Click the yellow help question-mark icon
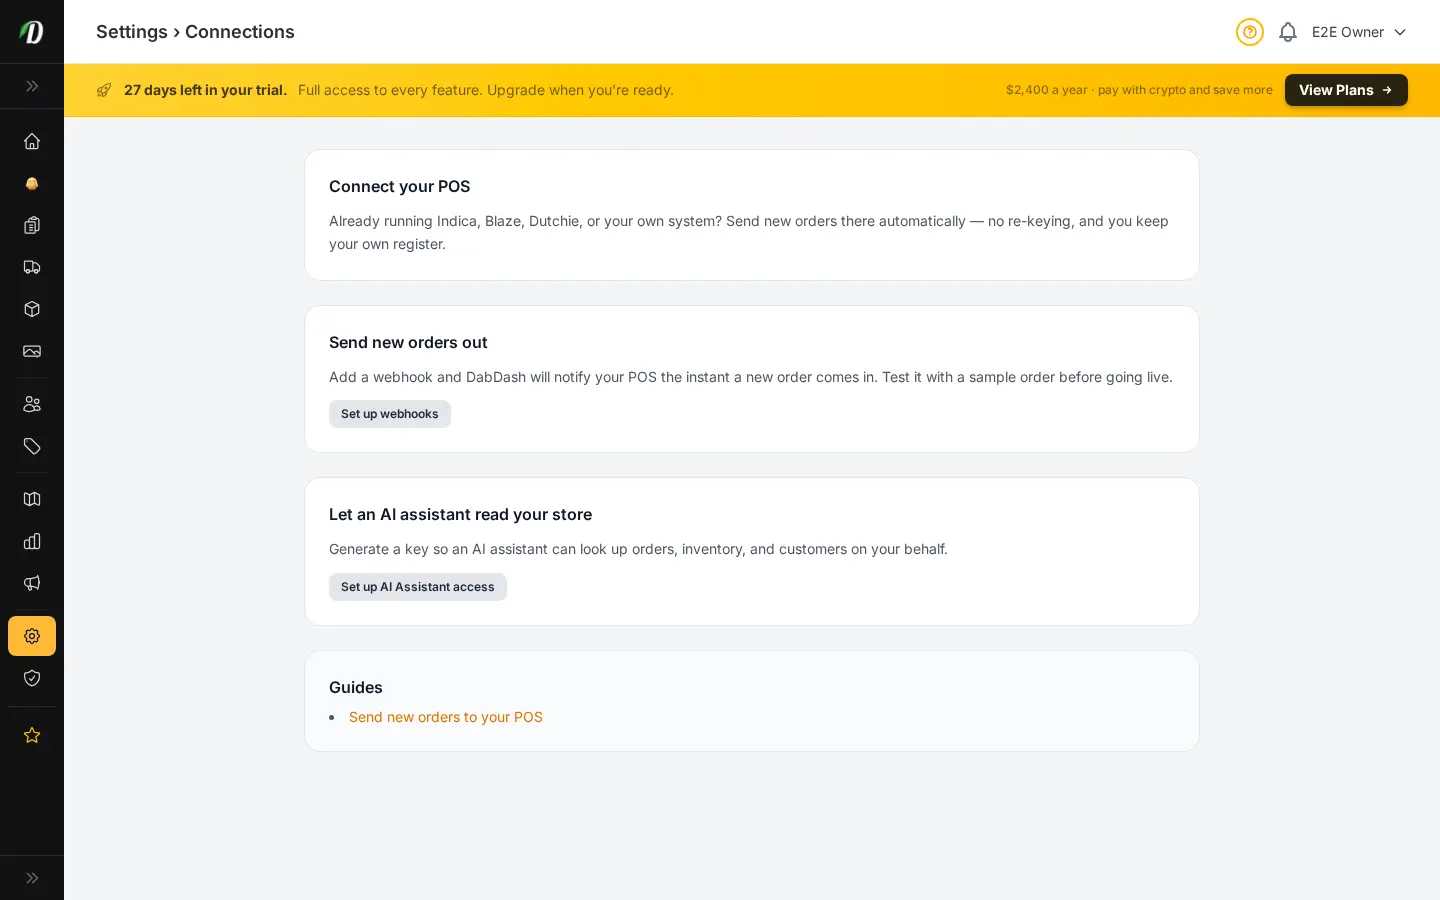Viewport: 1440px width, 900px height. (1250, 32)
